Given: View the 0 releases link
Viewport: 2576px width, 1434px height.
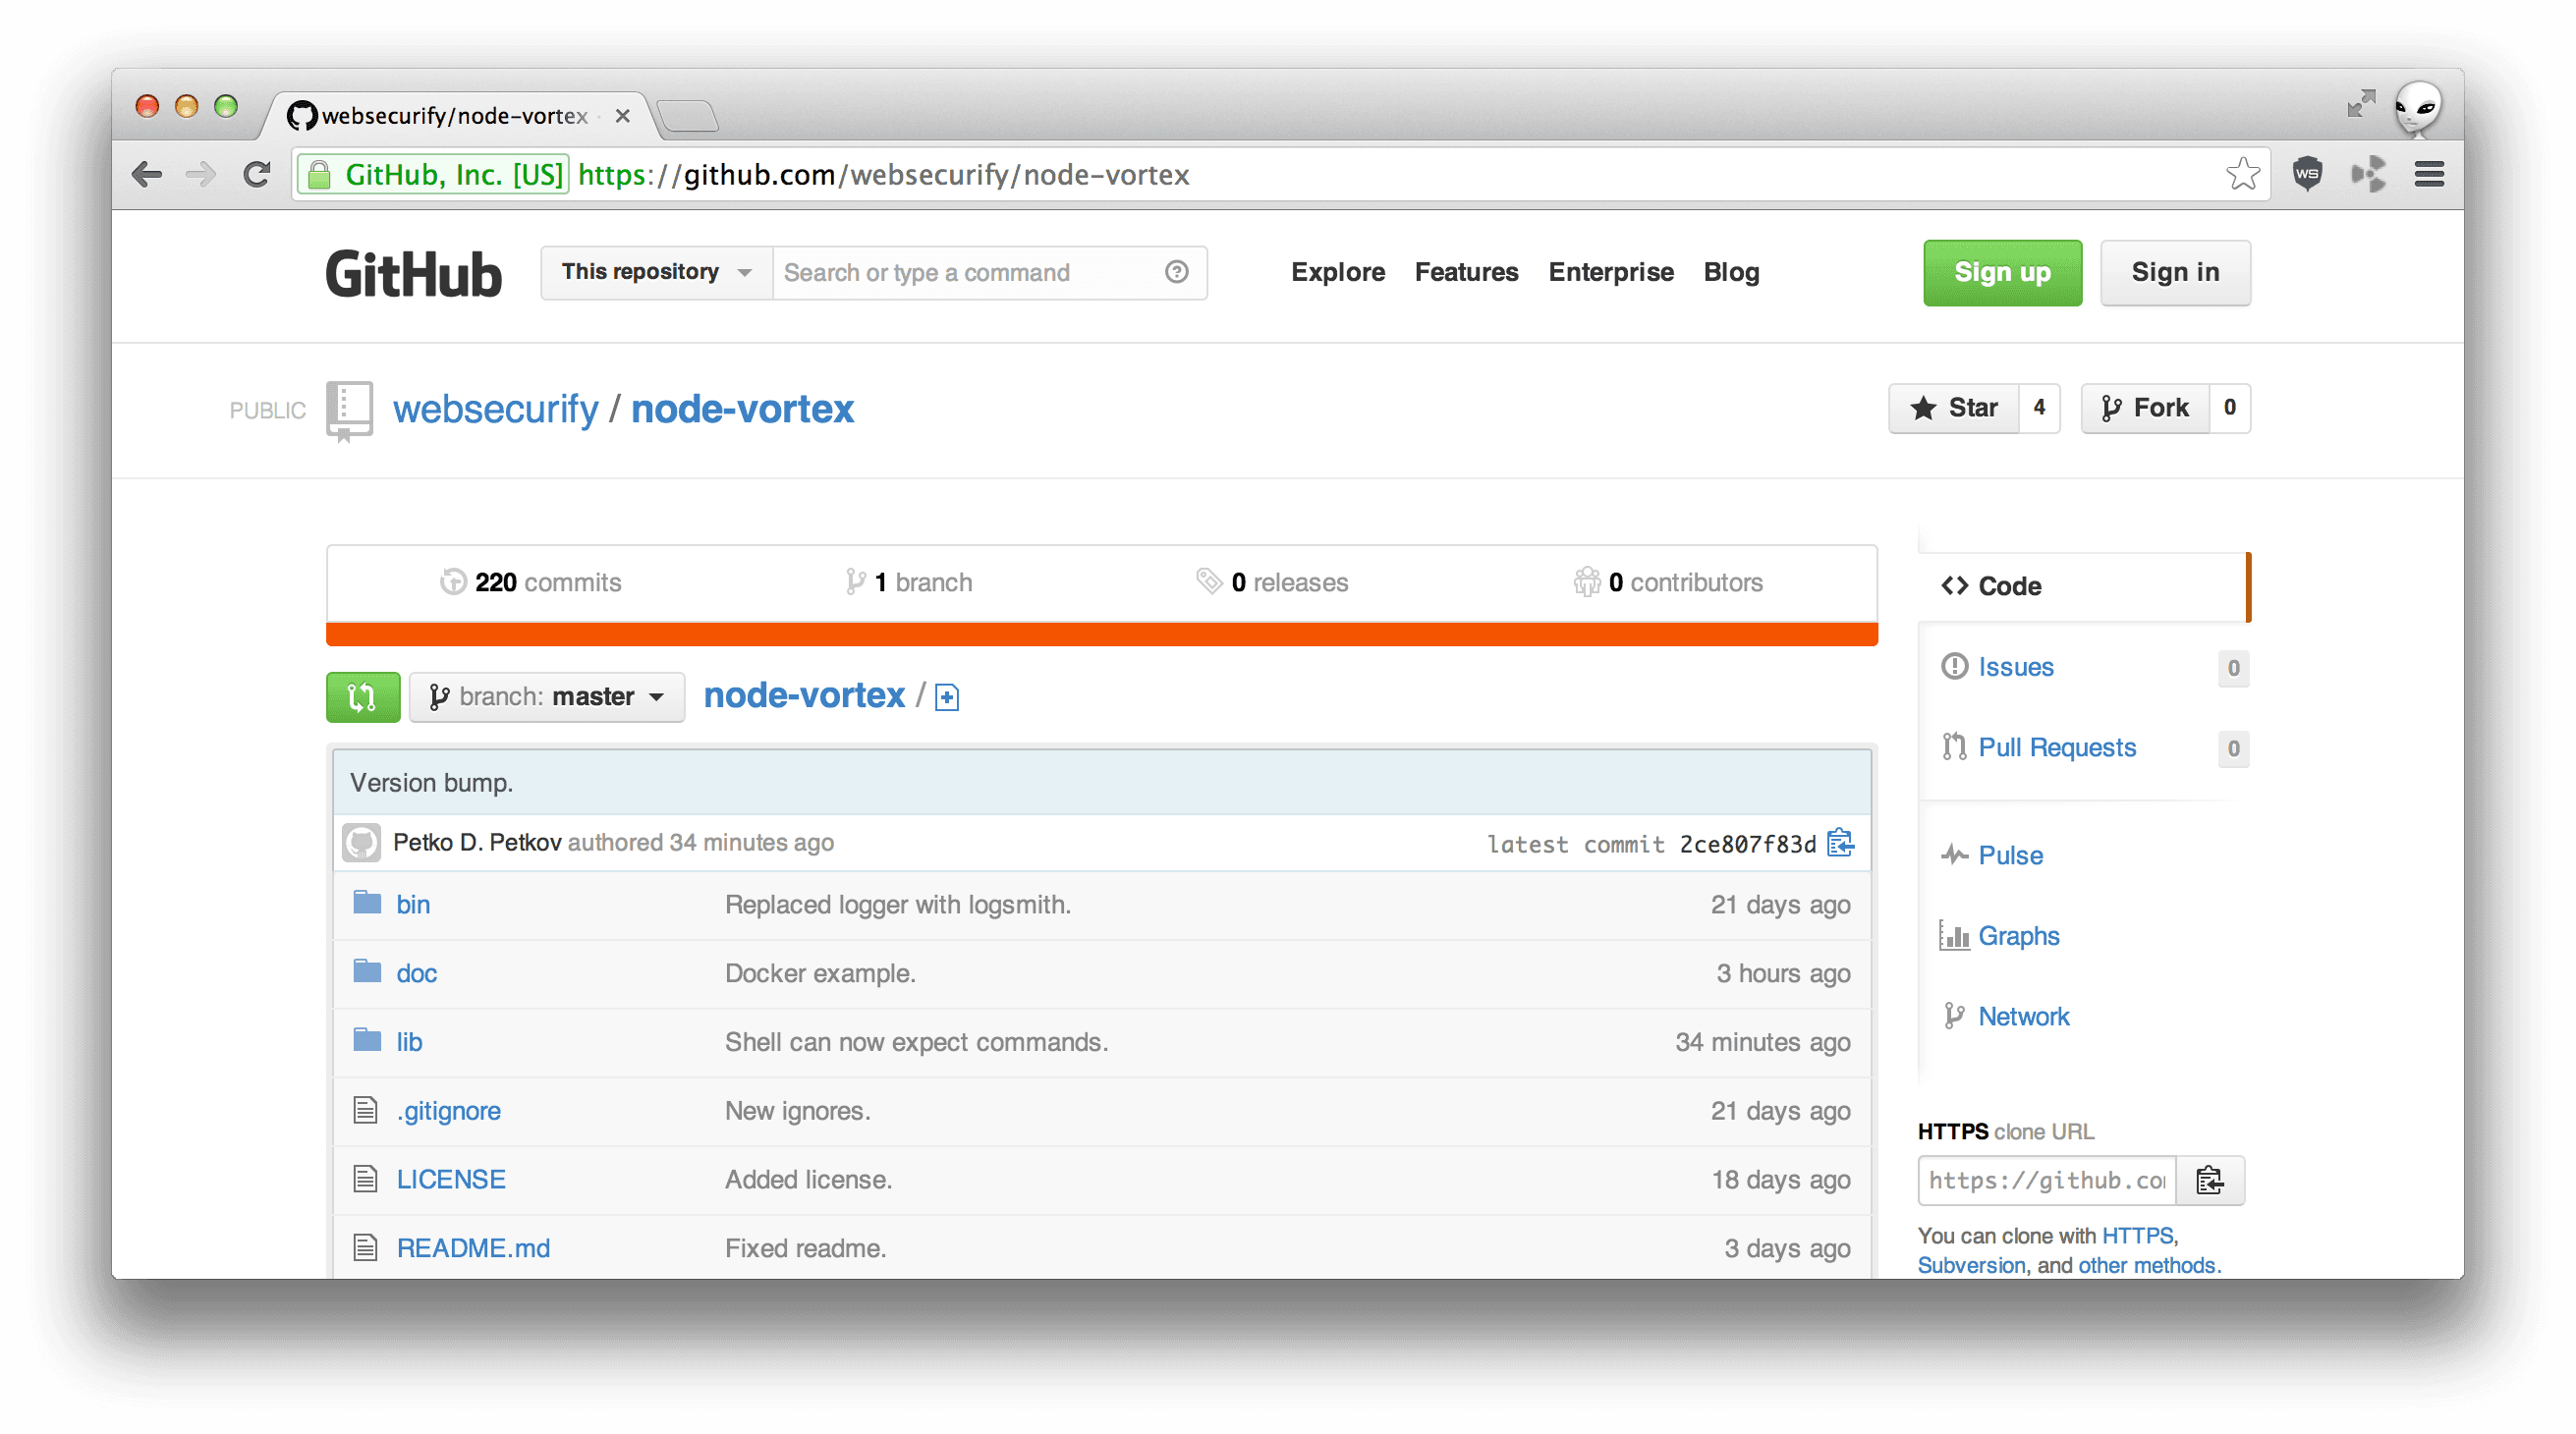Looking at the screenshot, I should (1272, 582).
